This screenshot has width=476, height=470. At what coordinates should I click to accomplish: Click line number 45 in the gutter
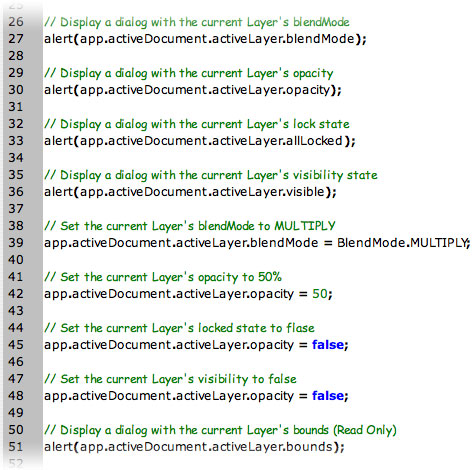[x=16, y=345]
